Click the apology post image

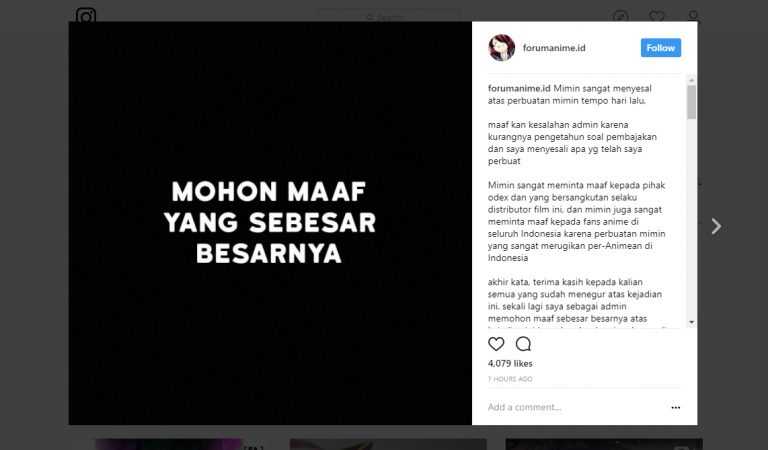[x=270, y=223]
